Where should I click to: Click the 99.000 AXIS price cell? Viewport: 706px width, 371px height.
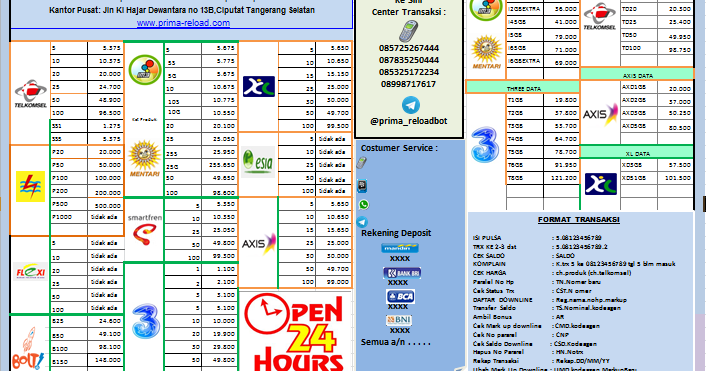click(x=334, y=282)
